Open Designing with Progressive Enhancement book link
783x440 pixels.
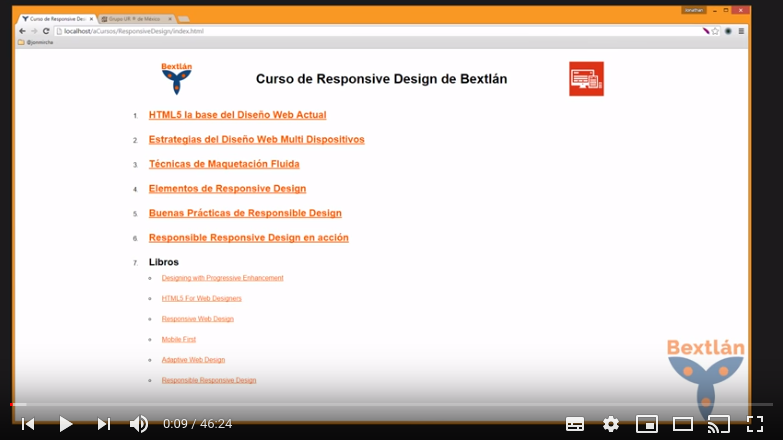222,278
